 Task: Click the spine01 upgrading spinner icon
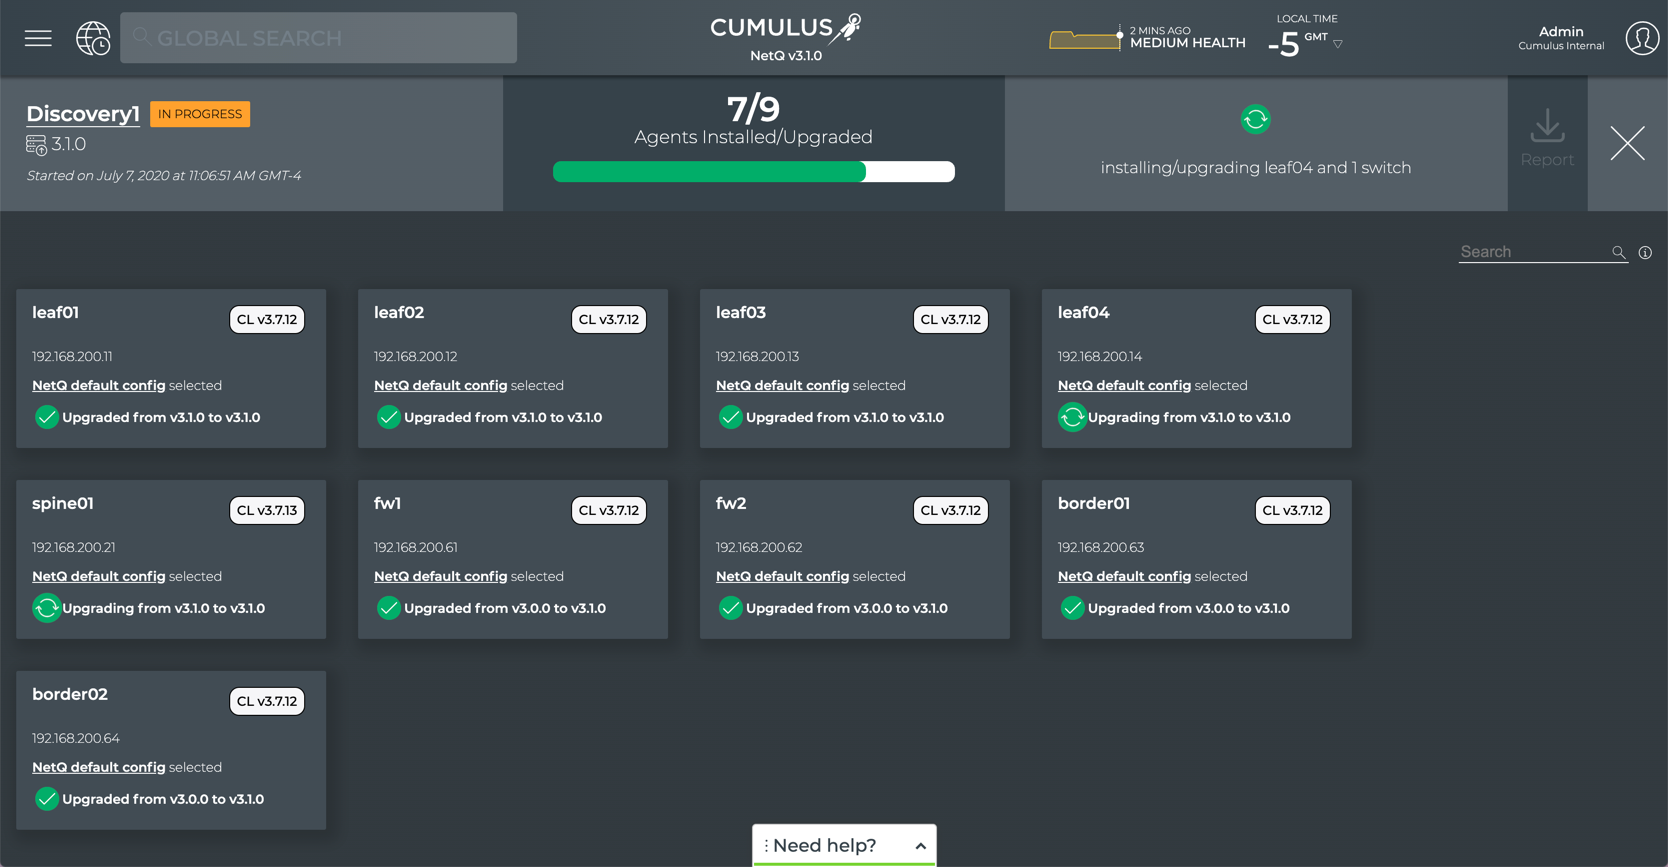46,609
